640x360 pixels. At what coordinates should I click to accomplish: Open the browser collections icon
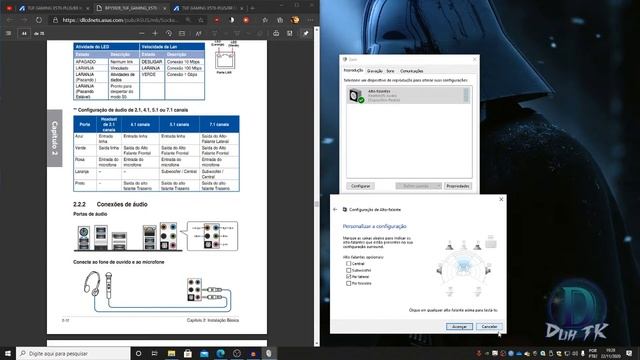[280, 20]
